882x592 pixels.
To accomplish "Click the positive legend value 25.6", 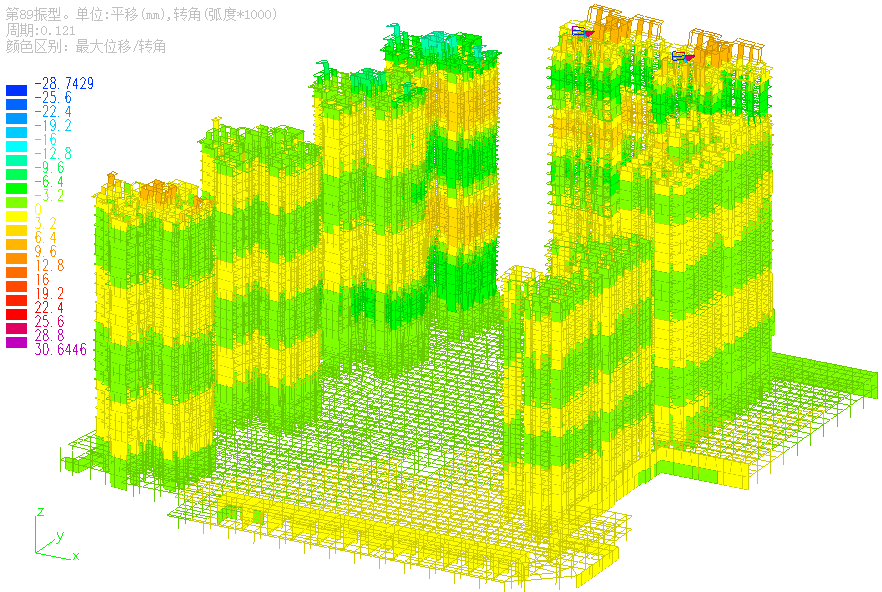I will click(x=50, y=321).
